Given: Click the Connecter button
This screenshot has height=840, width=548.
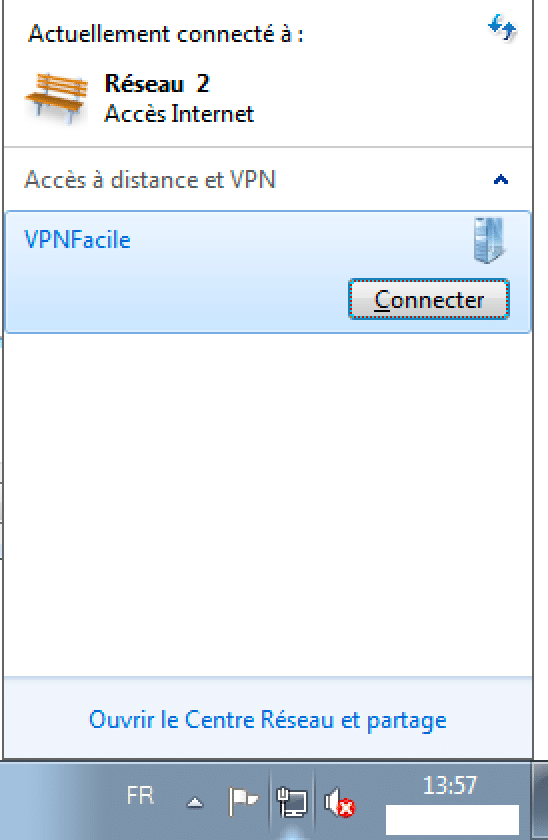Looking at the screenshot, I should 429,299.
